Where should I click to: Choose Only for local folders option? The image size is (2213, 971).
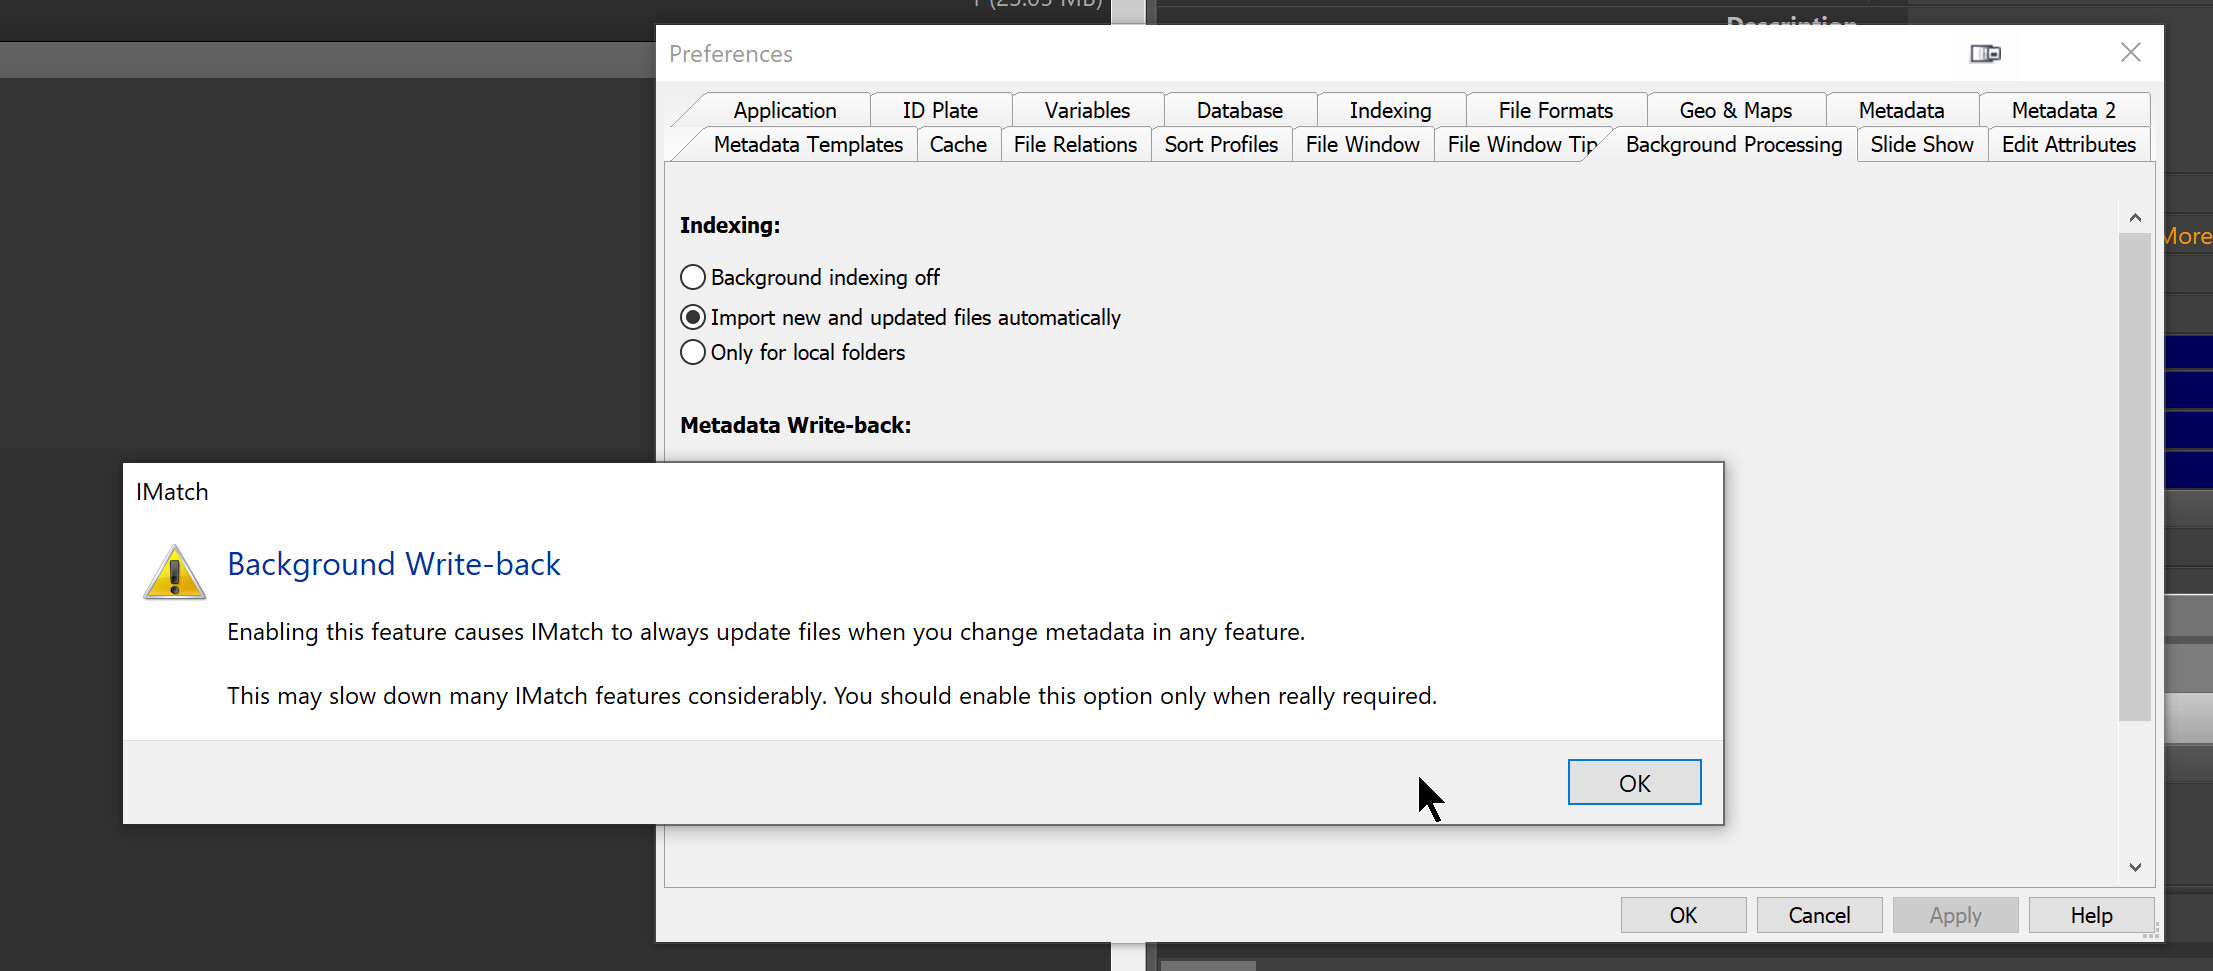pyautogui.click(x=693, y=353)
